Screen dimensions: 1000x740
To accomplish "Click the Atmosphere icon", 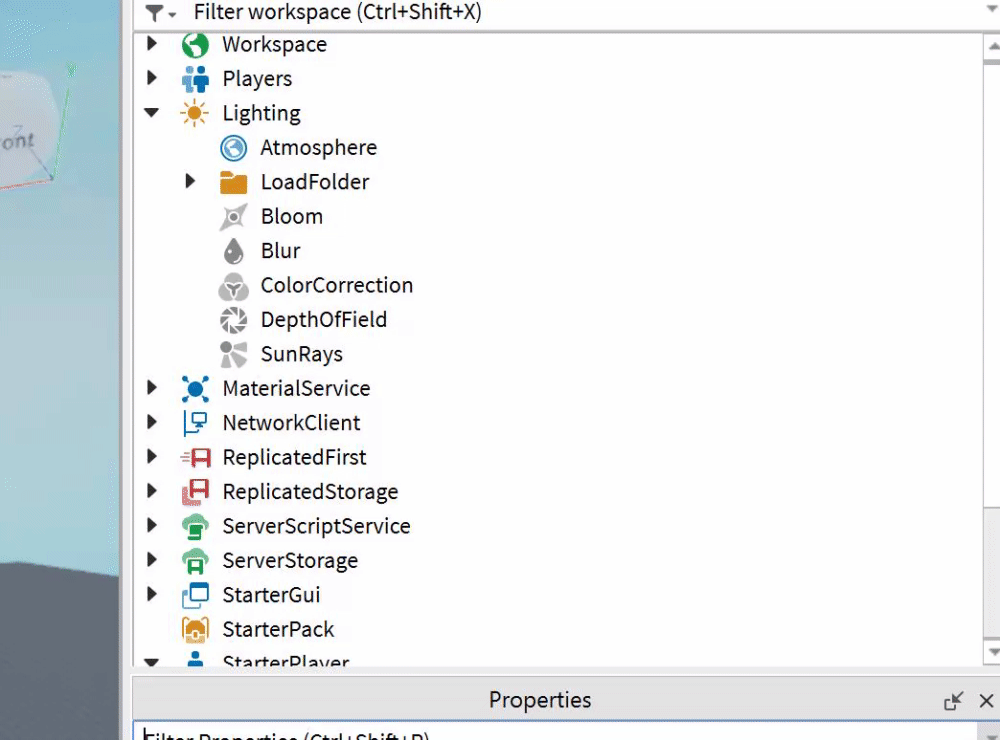I will coord(233,148).
